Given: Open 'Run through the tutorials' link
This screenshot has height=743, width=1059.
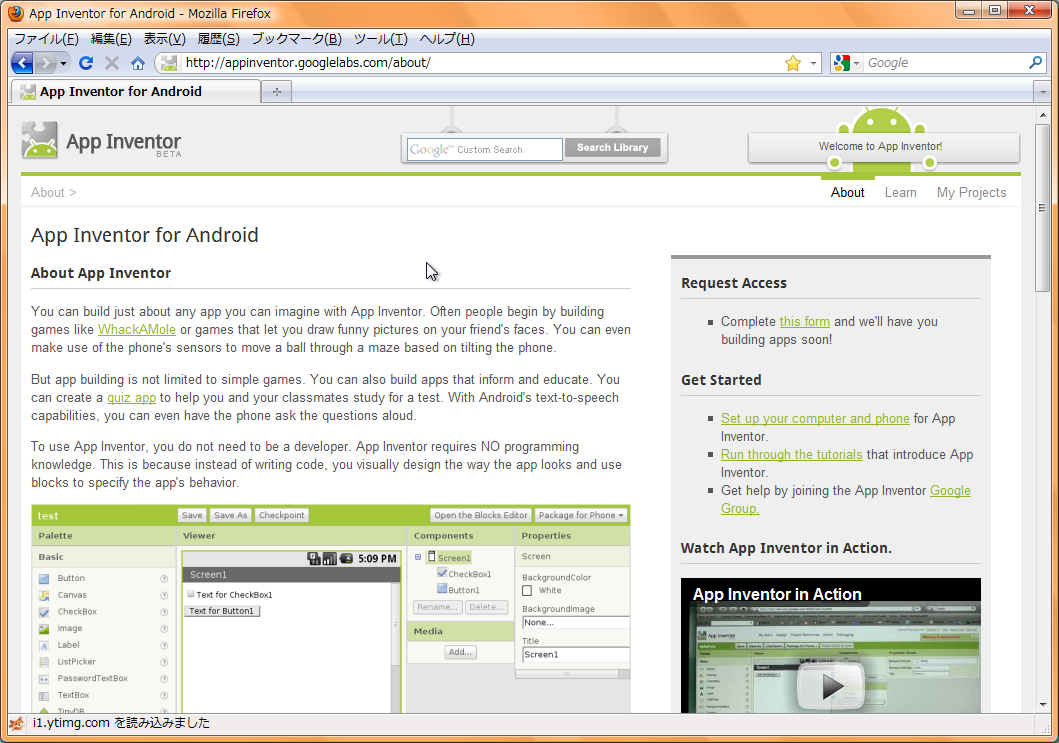Looking at the screenshot, I should click(x=792, y=455).
